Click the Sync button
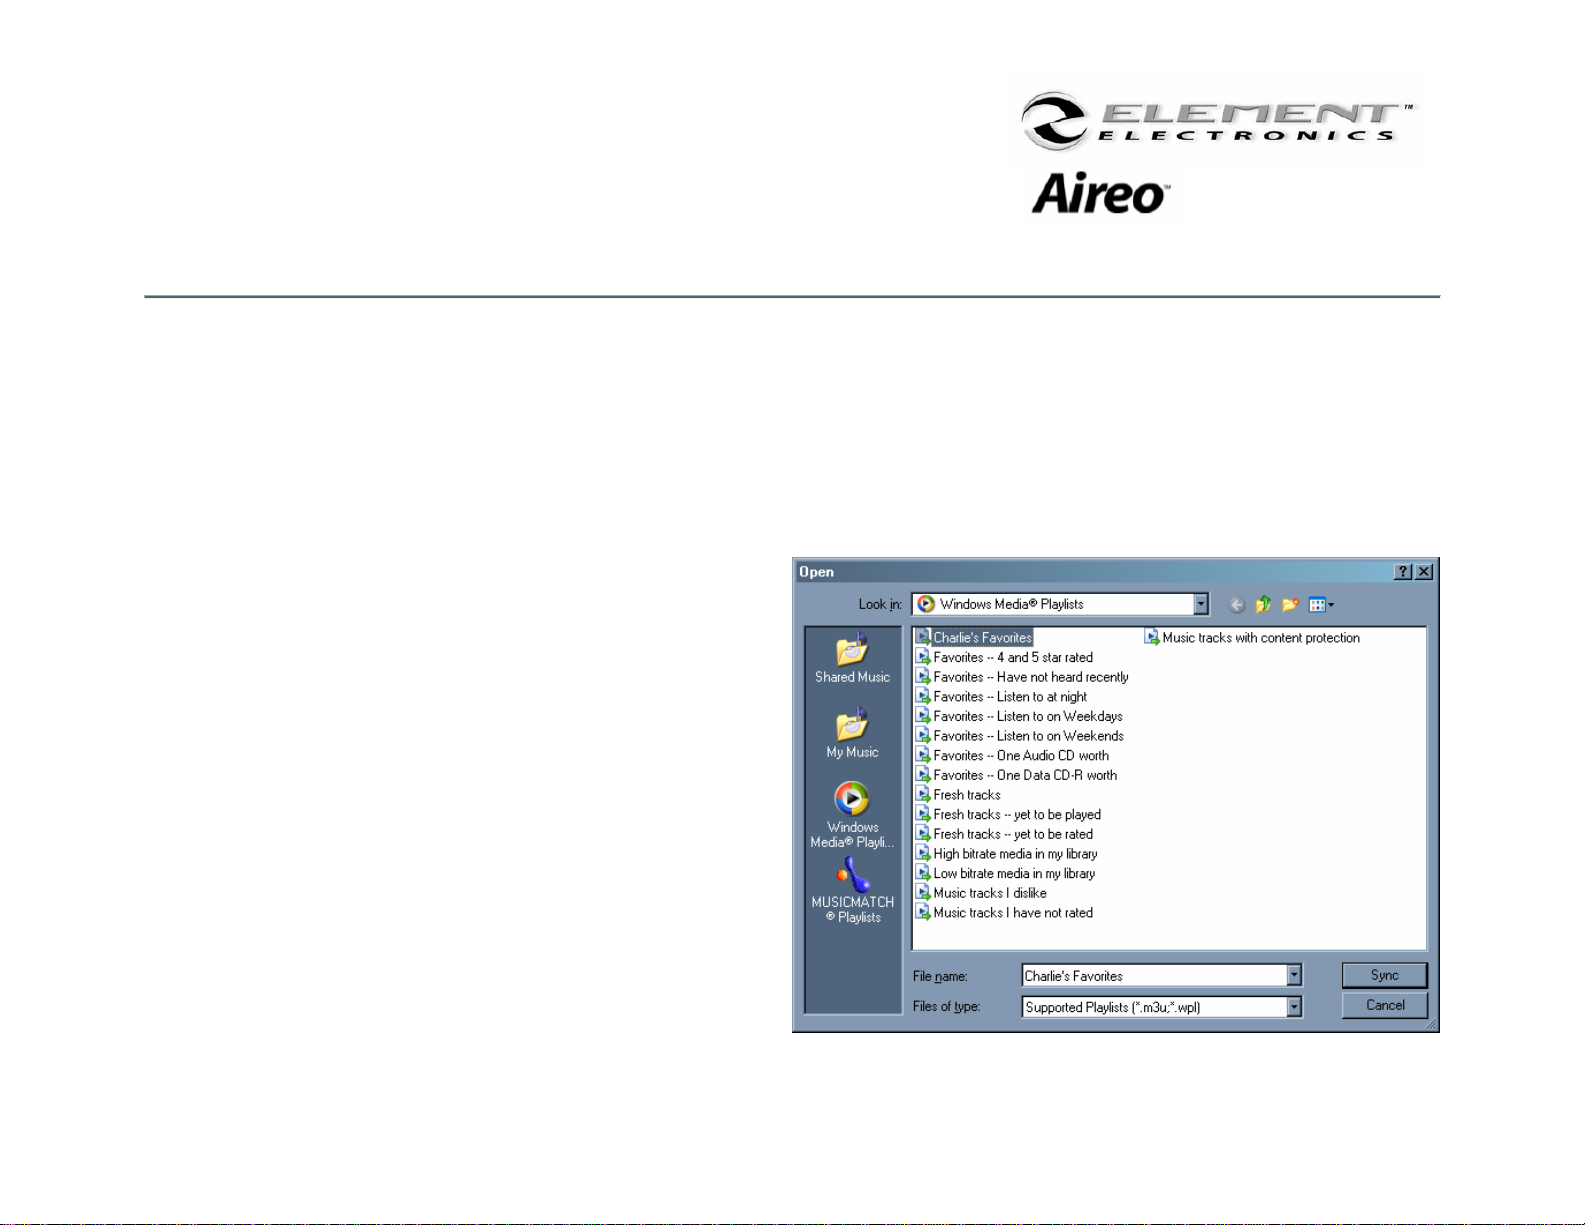The width and height of the screenshot is (1585, 1225). [x=1385, y=975]
